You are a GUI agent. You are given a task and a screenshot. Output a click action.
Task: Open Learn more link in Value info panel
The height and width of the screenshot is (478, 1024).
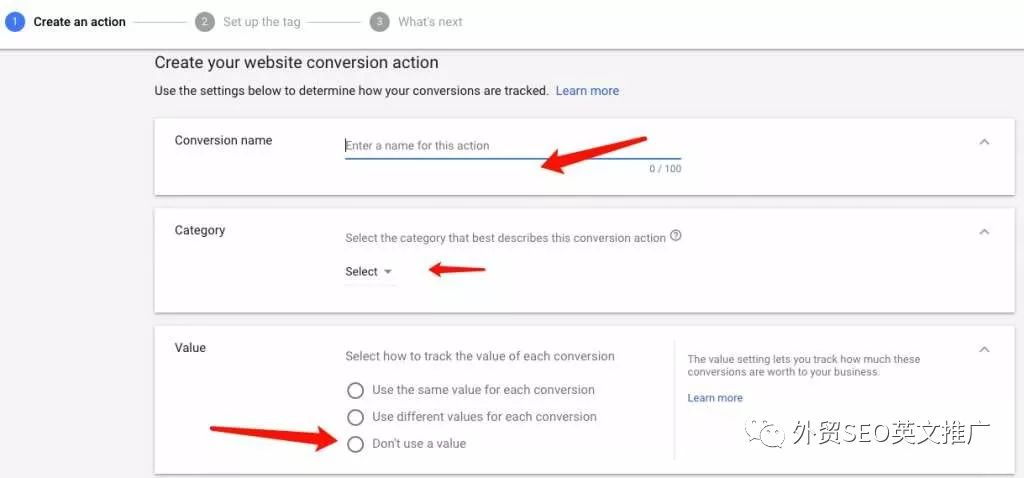tap(715, 398)
